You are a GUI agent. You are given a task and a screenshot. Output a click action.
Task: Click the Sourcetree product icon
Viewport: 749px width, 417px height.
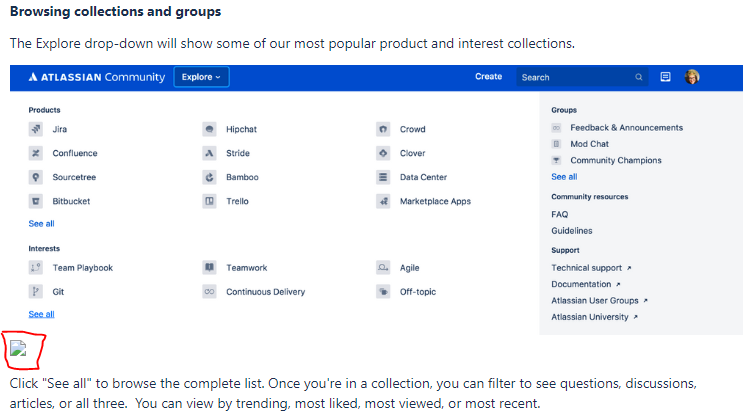click(36, 177)
